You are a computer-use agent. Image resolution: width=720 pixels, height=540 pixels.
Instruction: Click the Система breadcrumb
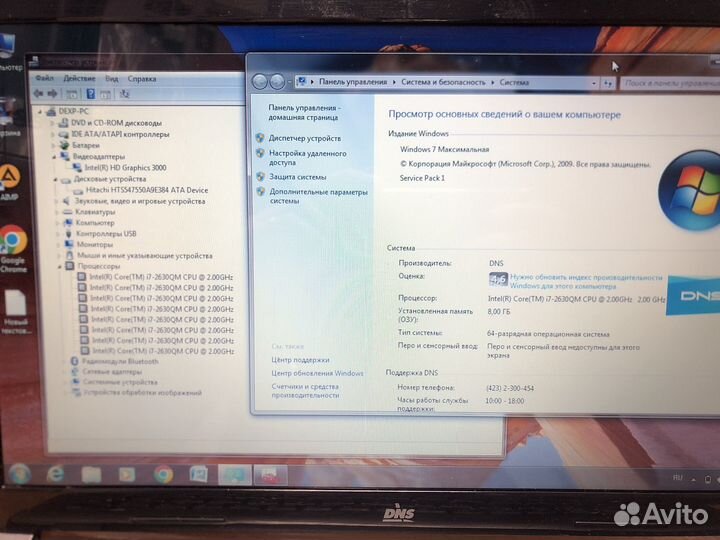(x=514, y=83)
